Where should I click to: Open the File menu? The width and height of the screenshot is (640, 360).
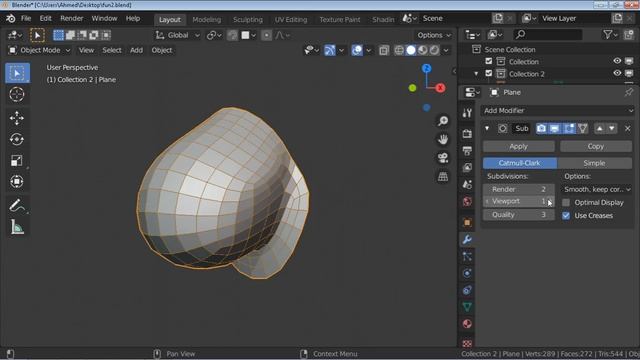[26, 18]
